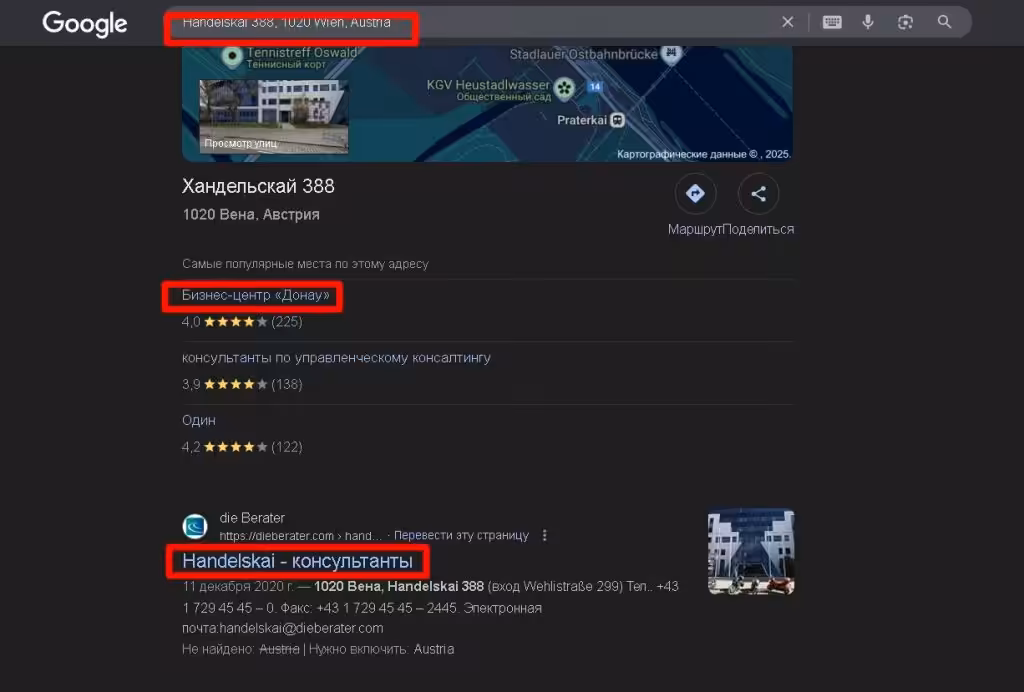
Task: Click handelskai@dieberater.com email text
Action: [301, 629]
